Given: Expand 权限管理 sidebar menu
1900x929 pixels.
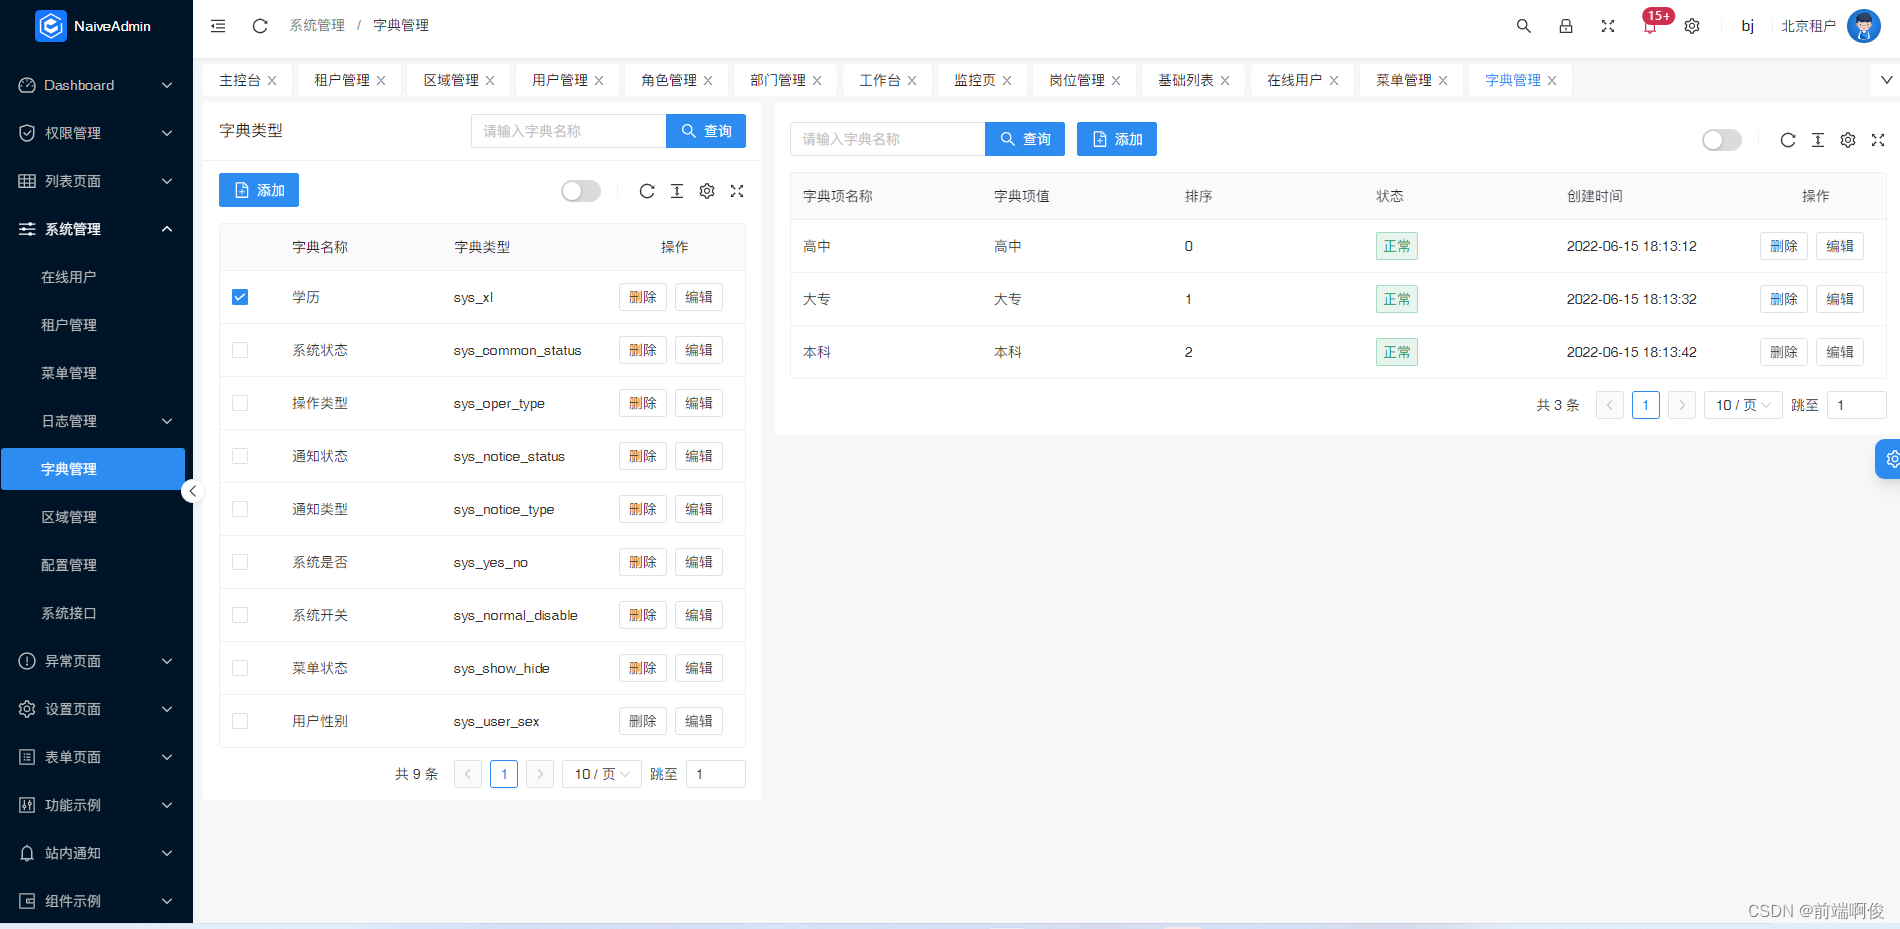Looking at the screenshot, I should click(96, 133).
